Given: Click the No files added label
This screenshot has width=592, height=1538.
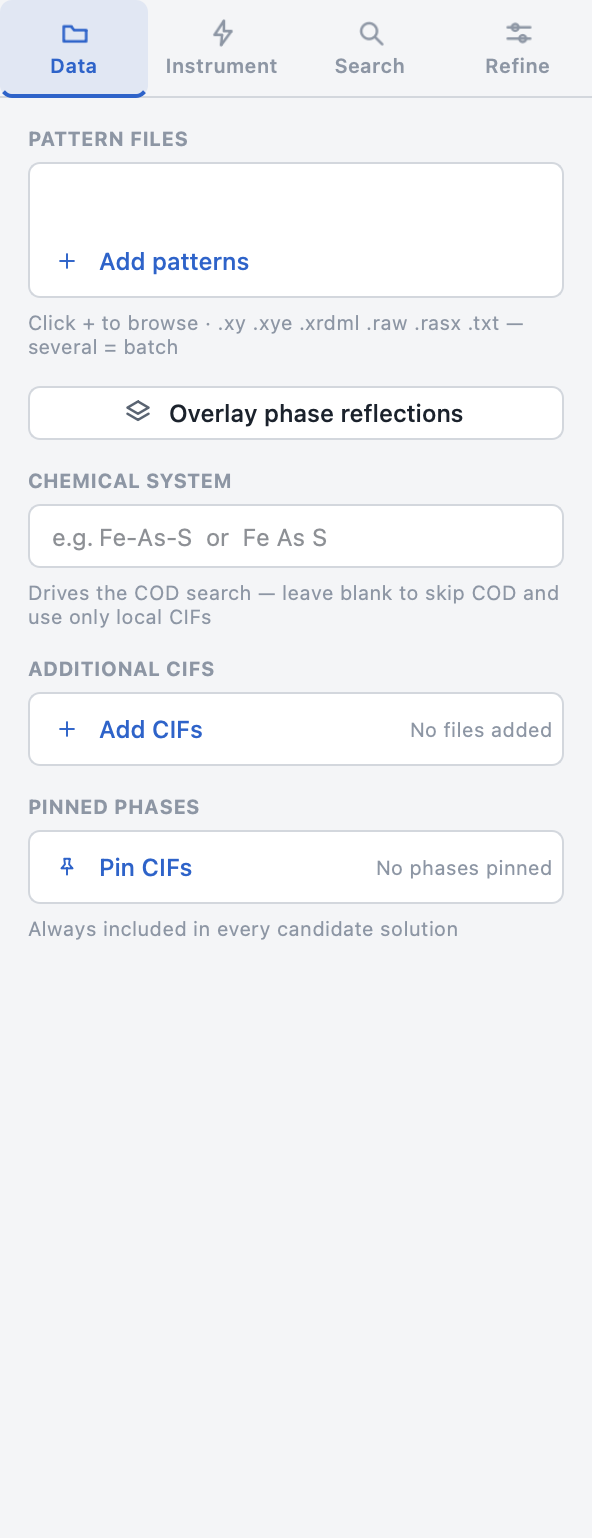Looking at the screenshot, I should point(481,730).
